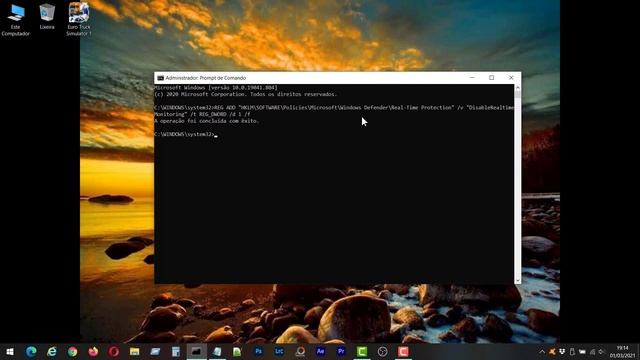Screen dimensions: 640x360
Task: Click the Command Prompt scrollbar down arrow
Action: (x=518, y=280)
